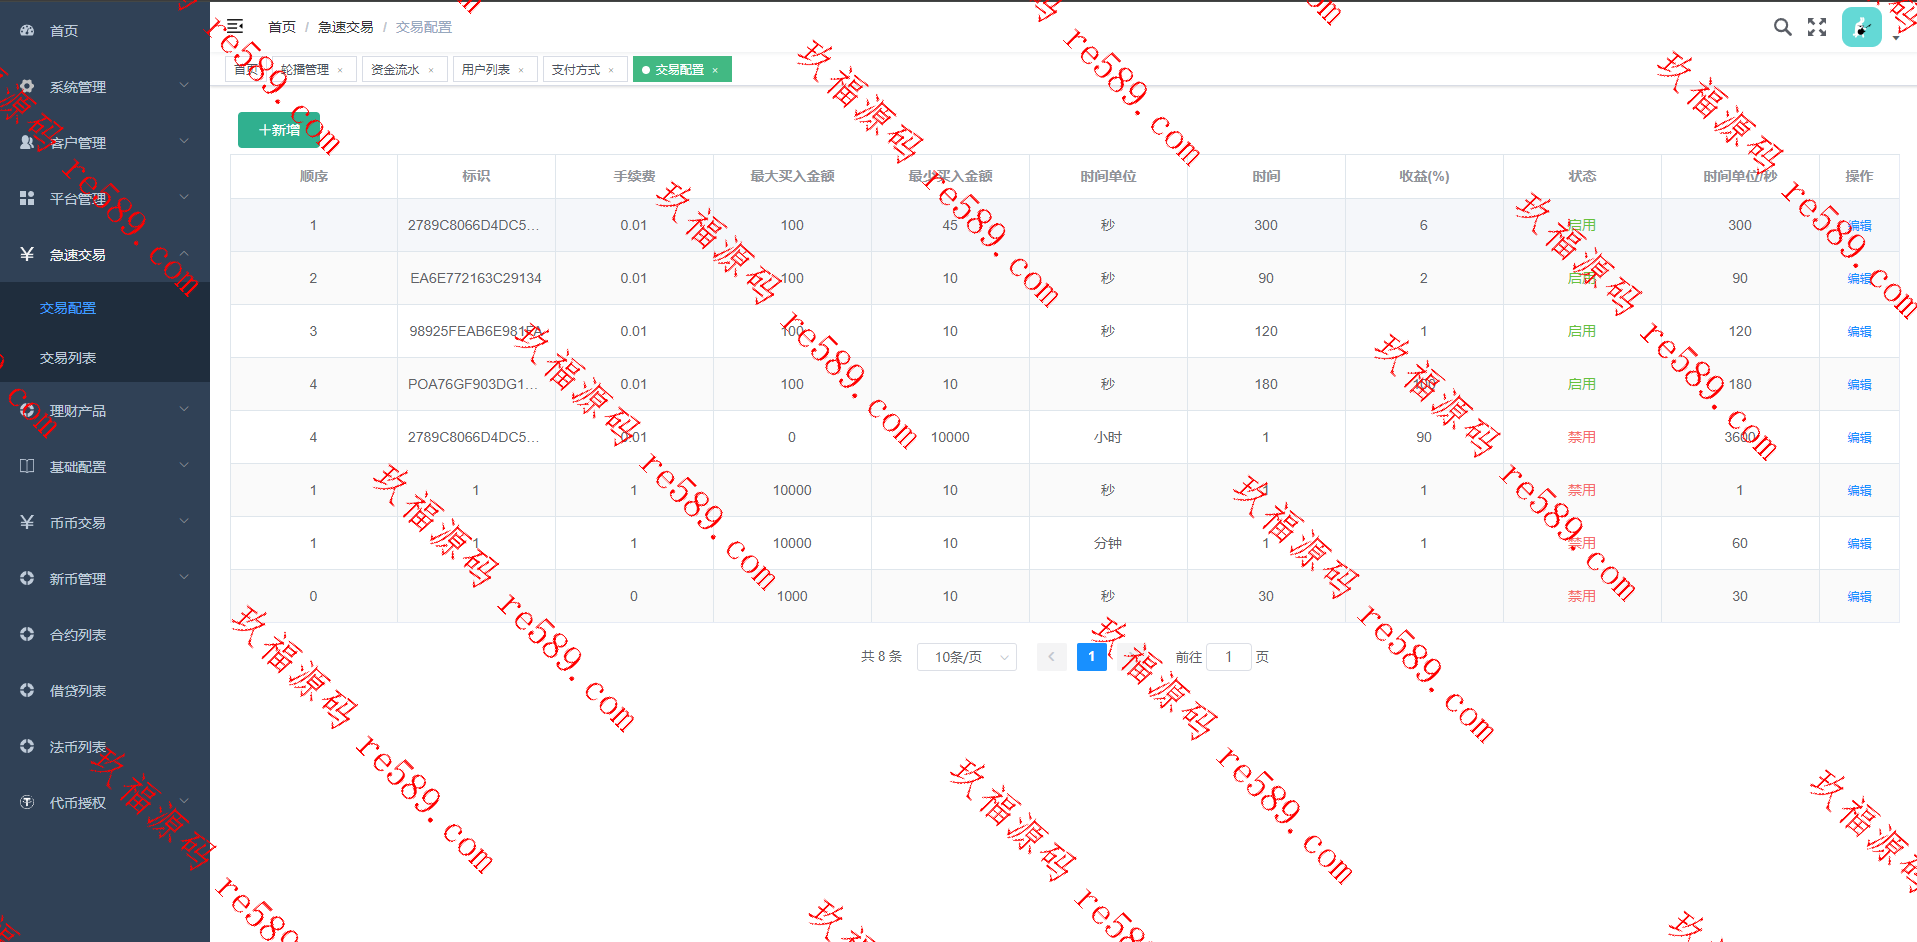Click 首页 in the breadcrumb
Viewport: 1917px width, 942px height.
pyautogui.click(x=282, y=27)
